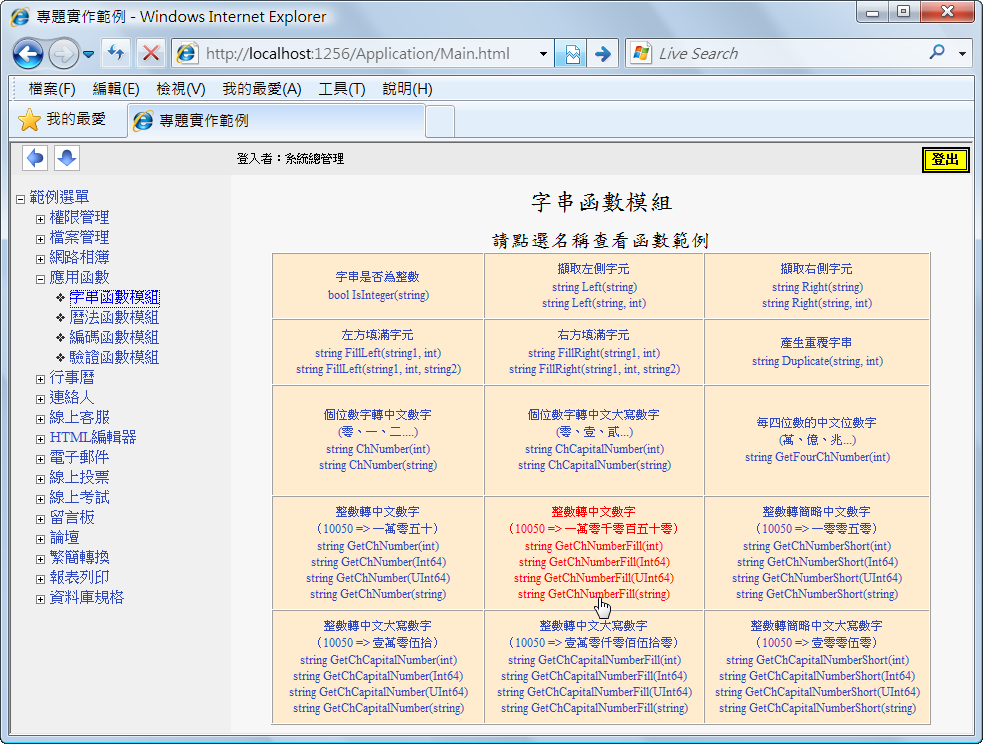Screen dimensions: 983x744
Task: Open the address bar history dropdown
Action: point(544,54)
